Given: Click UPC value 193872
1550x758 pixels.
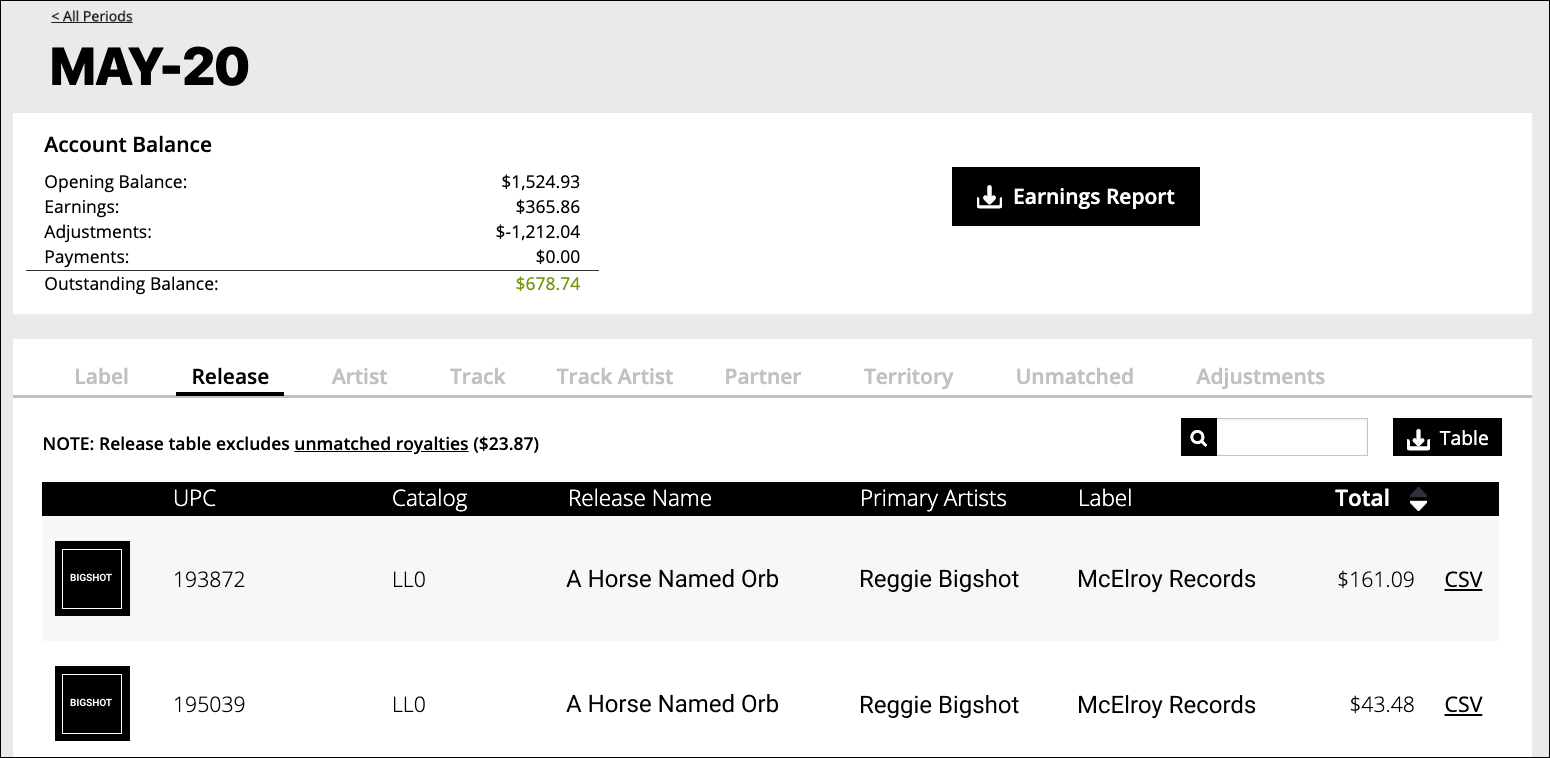Looking at the screenshot, I should coord(209,579).
